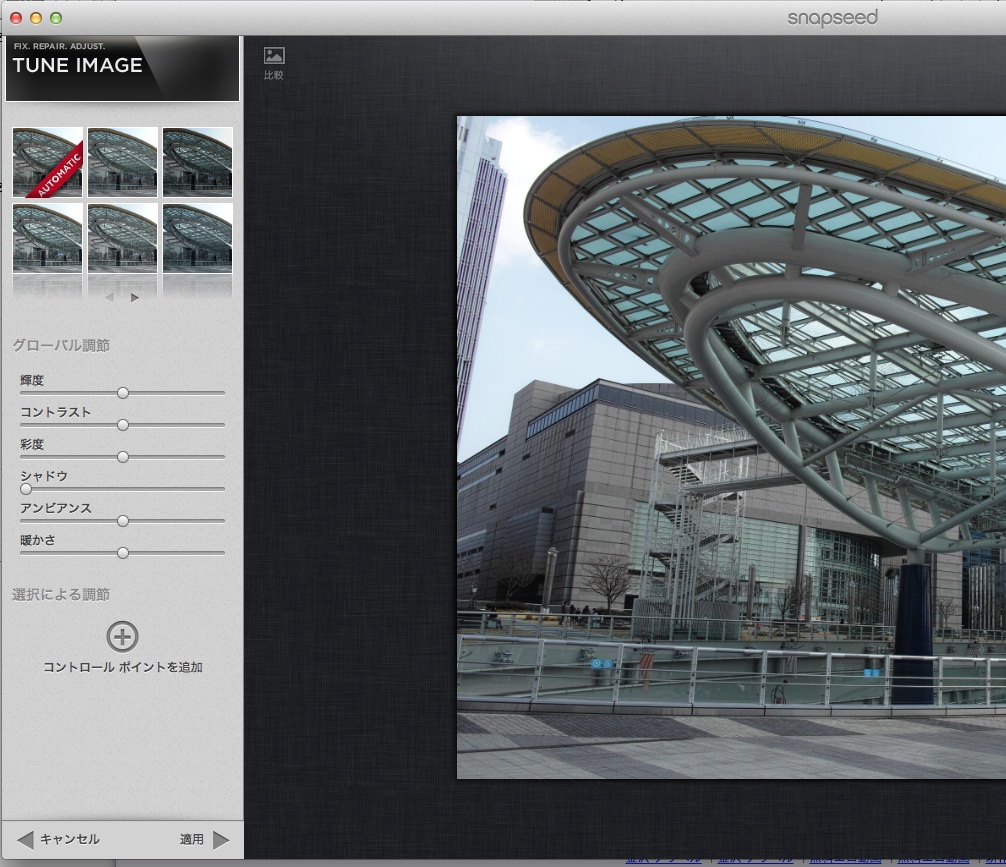1006x867 pixels.
Task: Click the add control point plus icon
Action: (x=122, y=637)
